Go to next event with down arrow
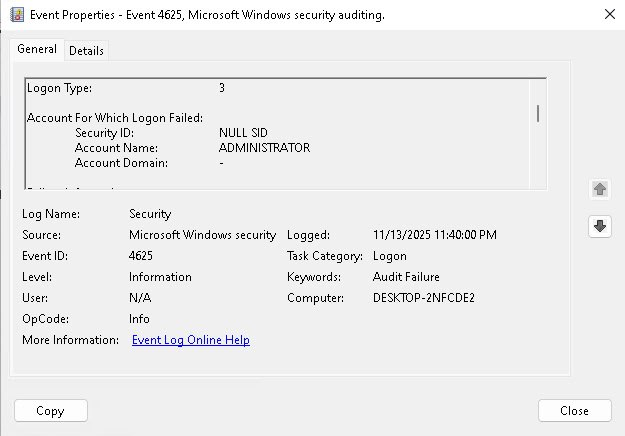 [599, 226]
